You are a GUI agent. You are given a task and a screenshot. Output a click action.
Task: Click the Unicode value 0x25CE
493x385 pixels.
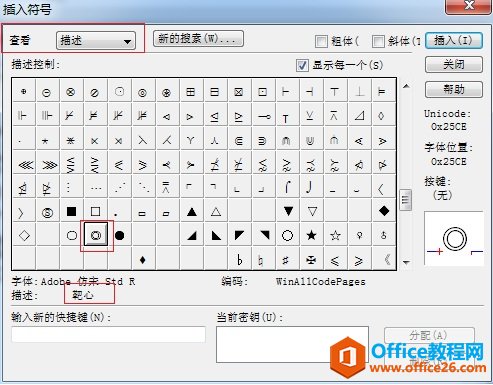[x=449, y=127]
